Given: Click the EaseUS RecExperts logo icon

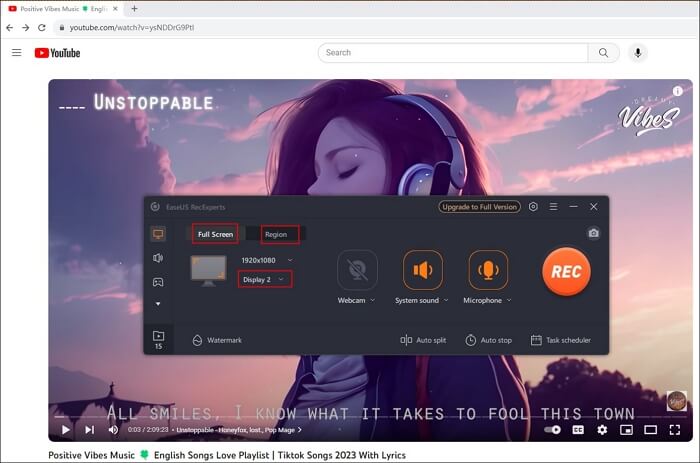Looking at the screenshot, I should pyautogui.click(x=155, y=207).
